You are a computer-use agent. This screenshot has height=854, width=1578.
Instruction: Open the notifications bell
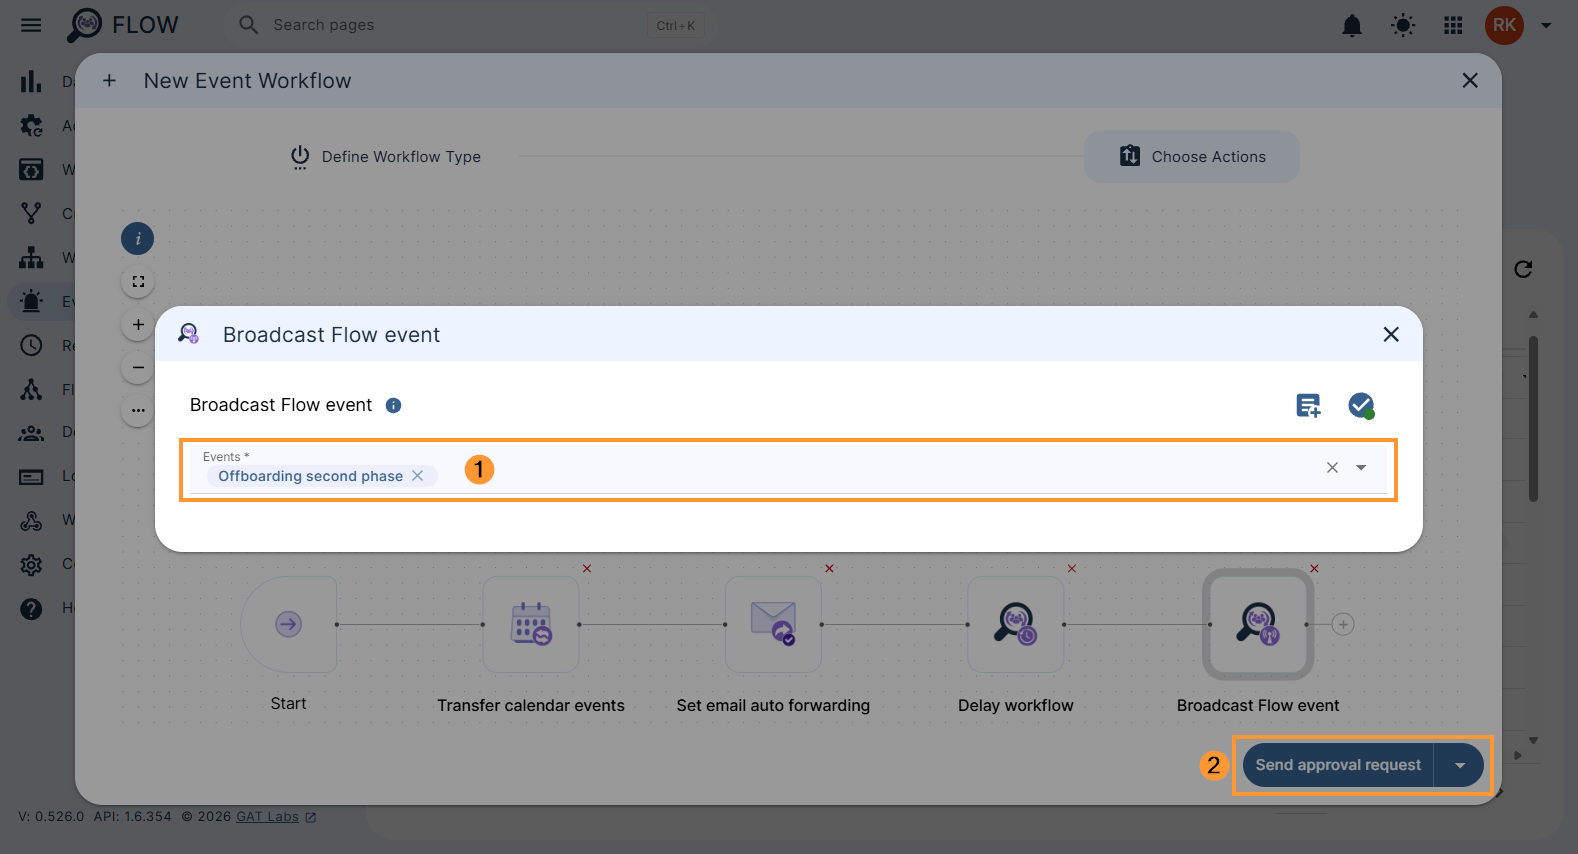click(x=1352, y=25)
